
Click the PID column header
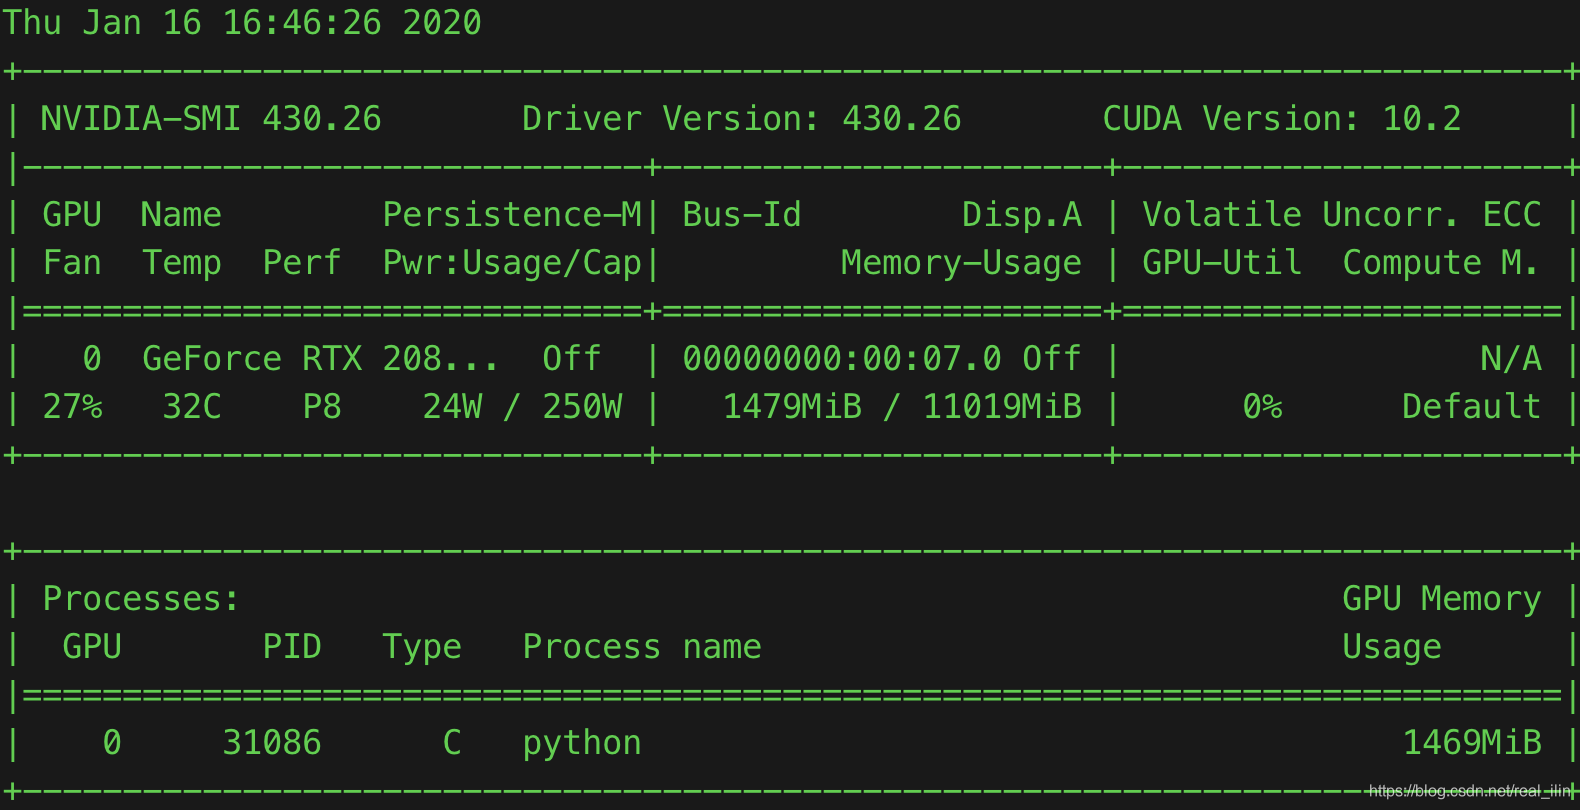click(292, 646)
